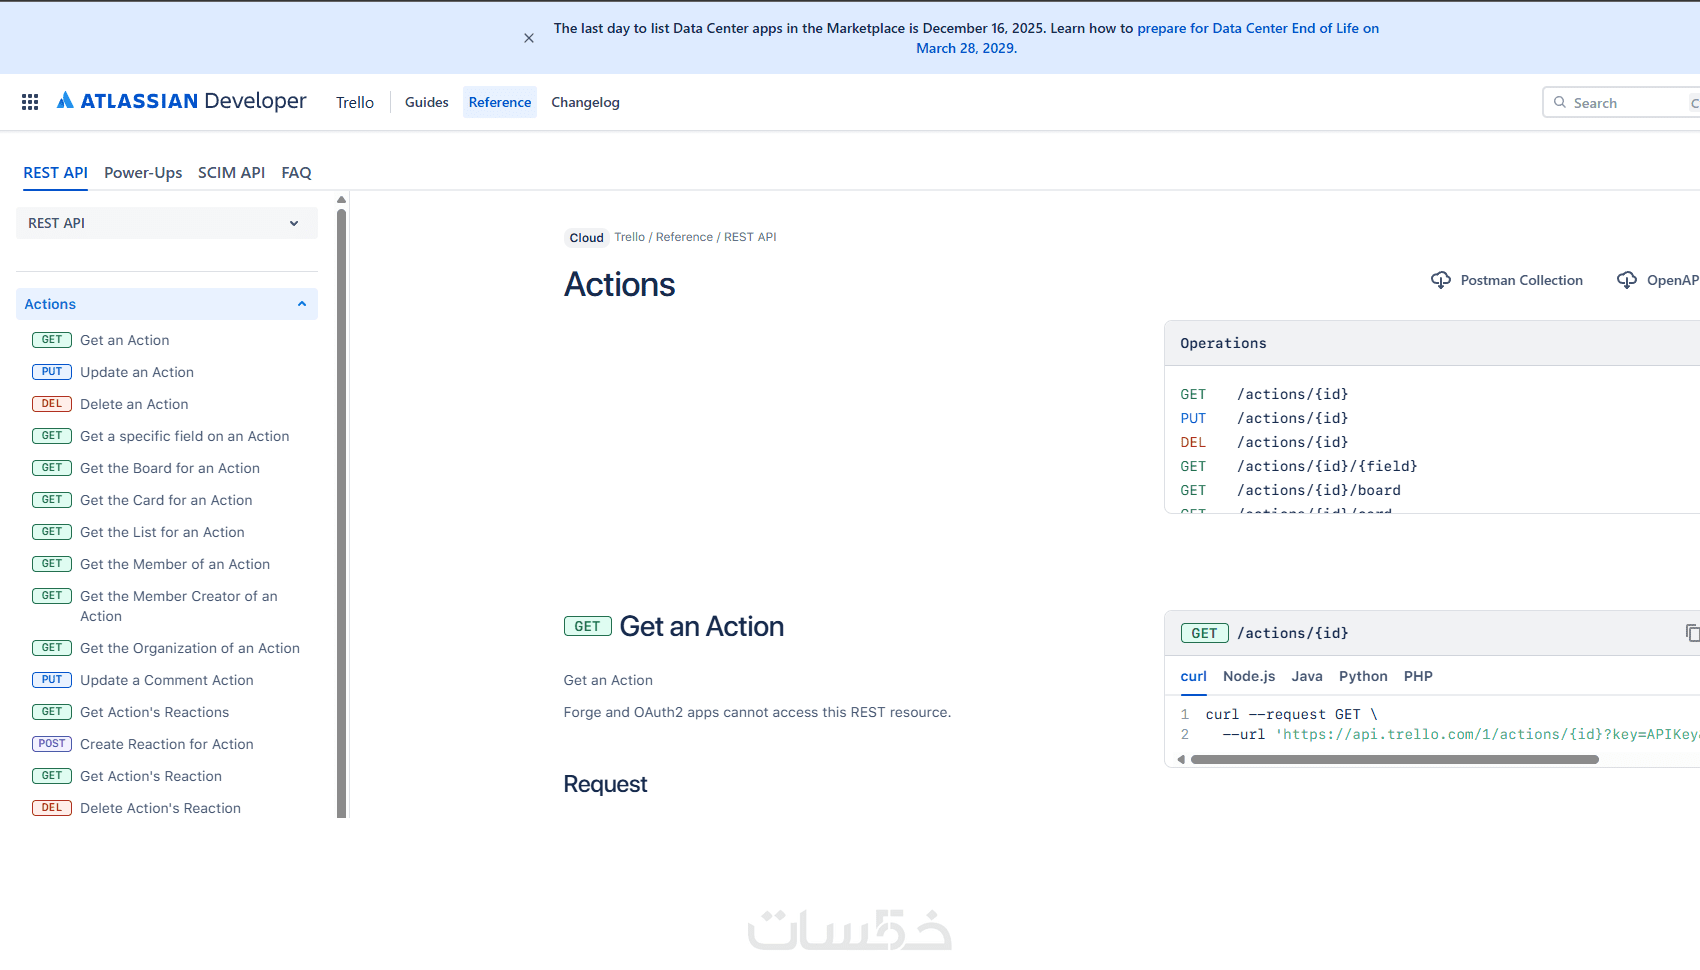Select PUT /actions/{id} in Operations list
Viewport: 1700px width, 970px height.
pos(1264,418)
